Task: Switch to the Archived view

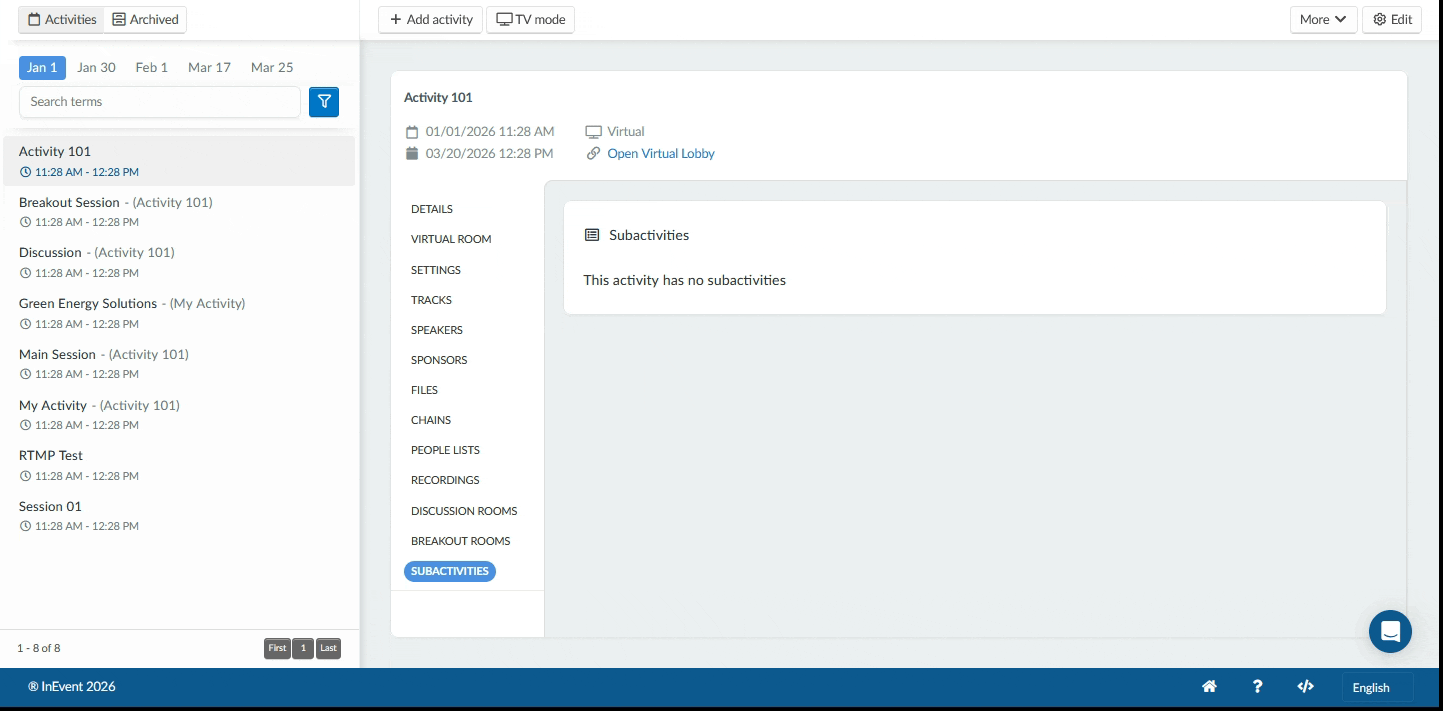Action: click(146, 20)
